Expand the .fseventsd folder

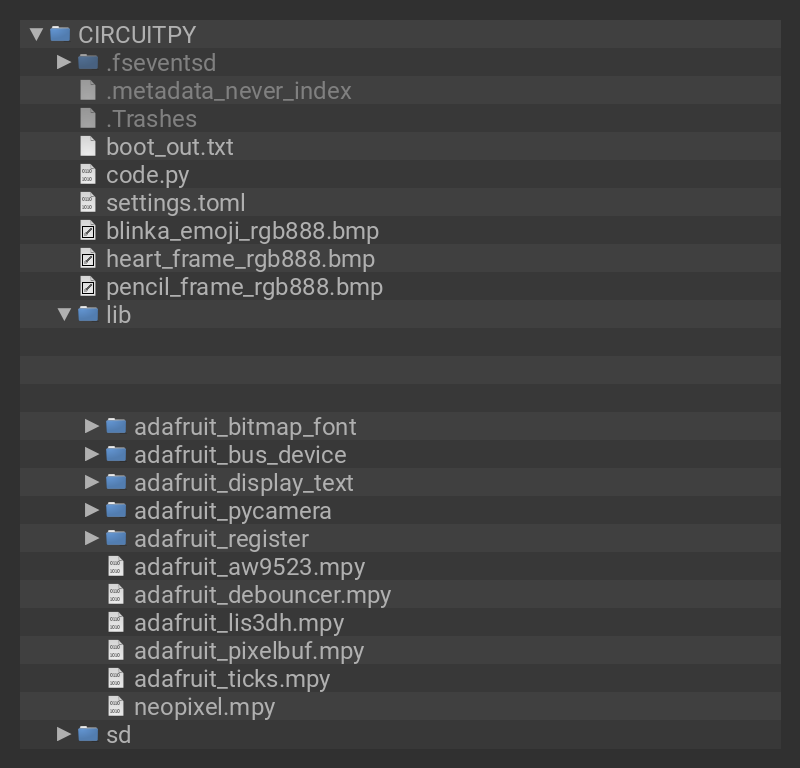(64, 62)
